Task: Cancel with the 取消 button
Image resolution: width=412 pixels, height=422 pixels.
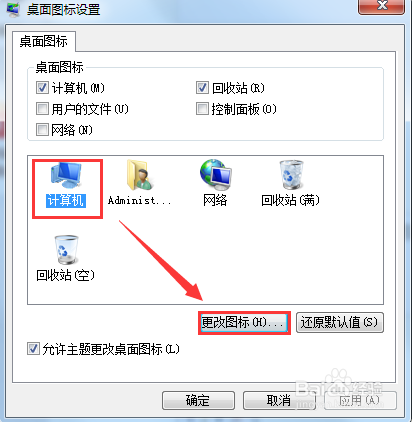Action: click(279, 400)
